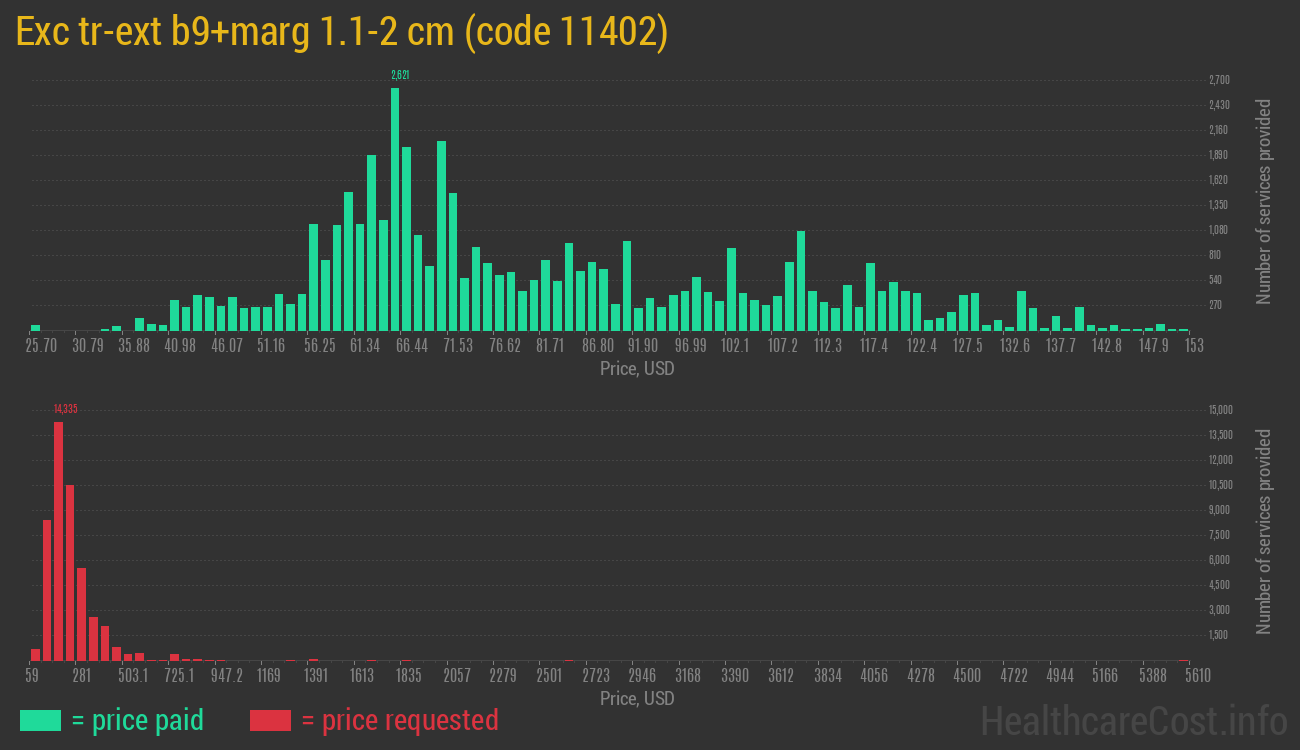Image resolution: width=1300 pixels, height=750 pixels.
Task: Click the green price paid legend swatch
Action: (40, 720)
